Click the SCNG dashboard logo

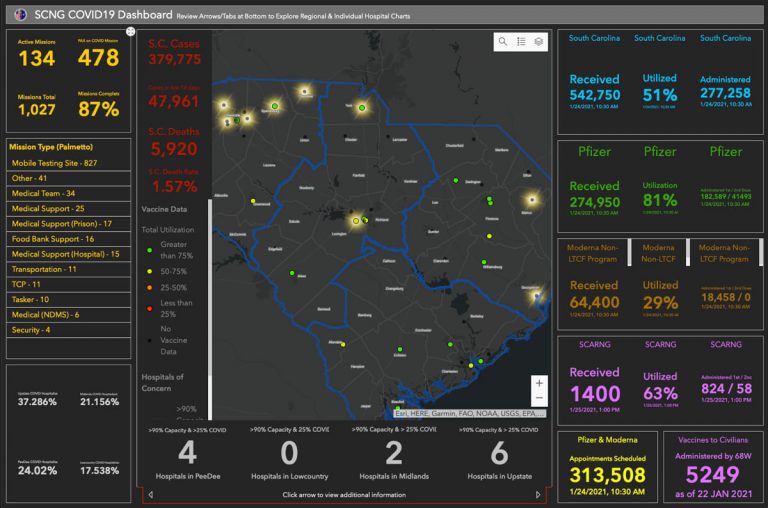point(20,15)
